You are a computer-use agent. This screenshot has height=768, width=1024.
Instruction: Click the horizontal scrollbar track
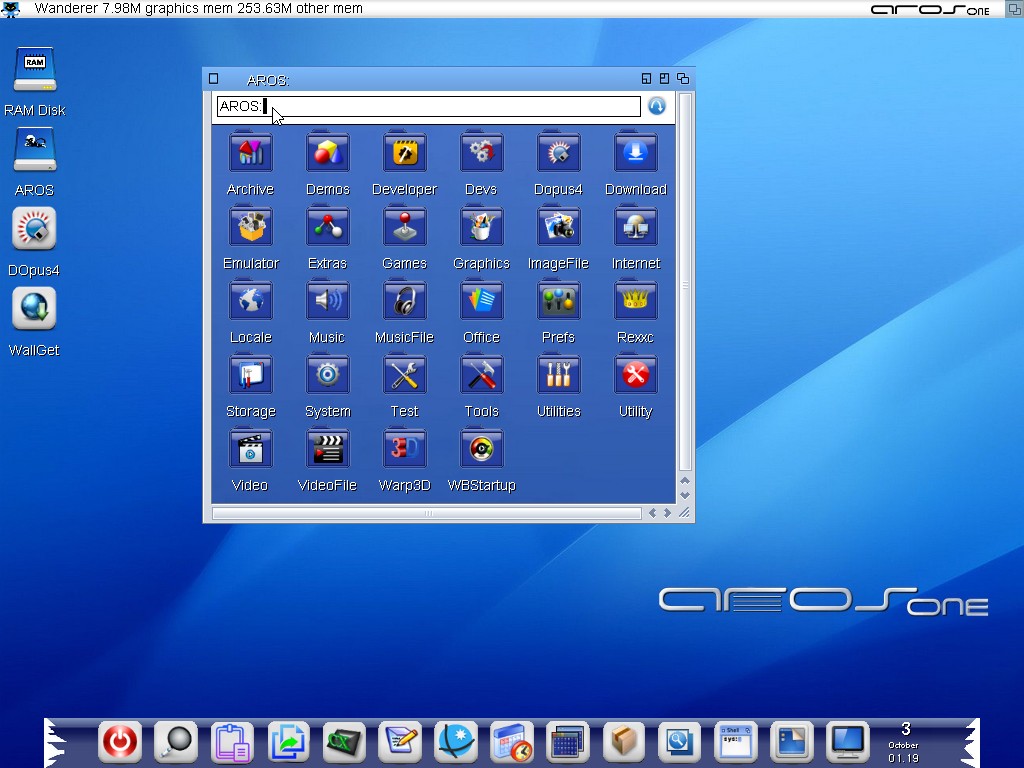pyautogui.click(x=427, y=513)
